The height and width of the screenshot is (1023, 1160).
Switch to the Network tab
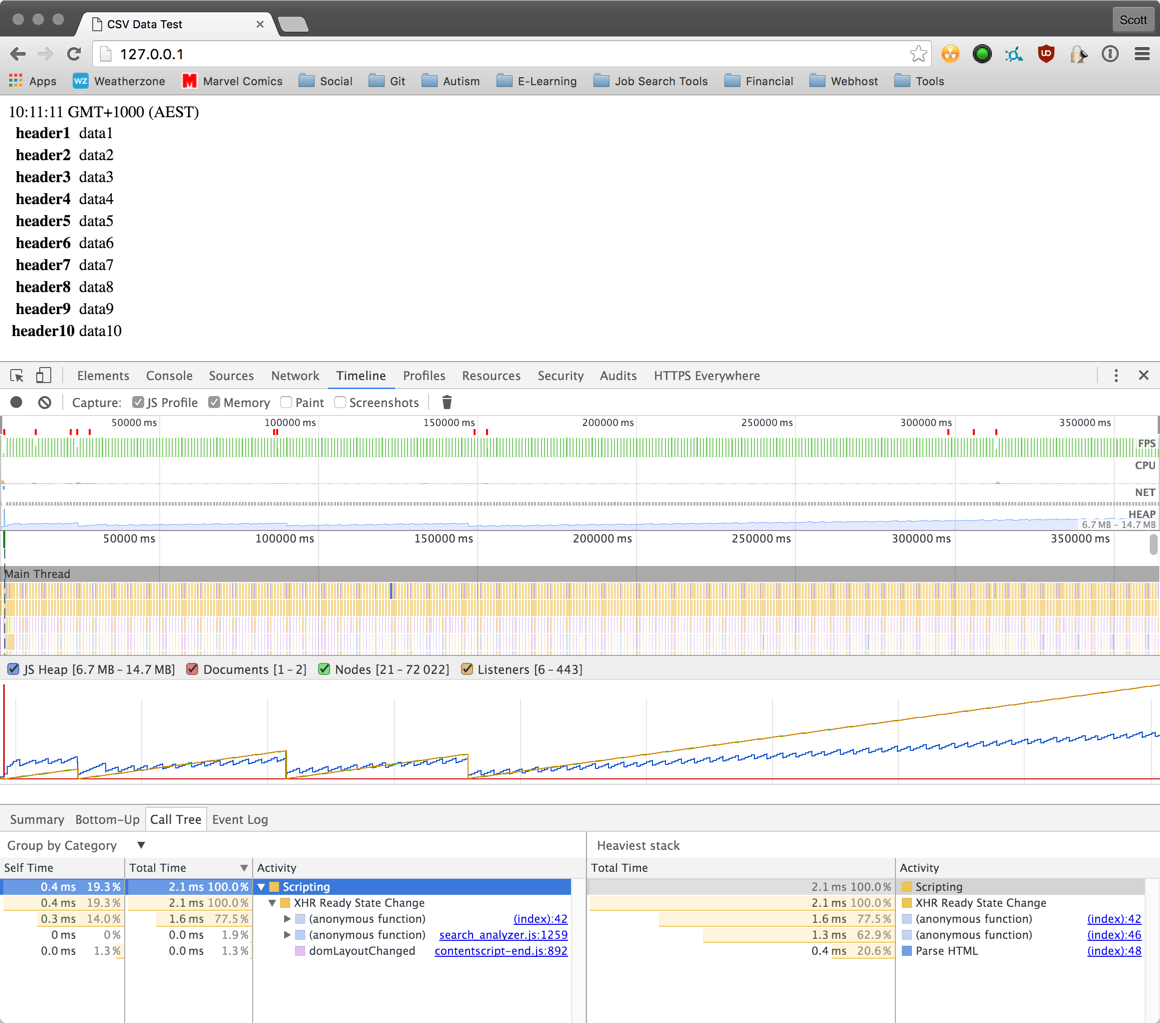point(295,376)
